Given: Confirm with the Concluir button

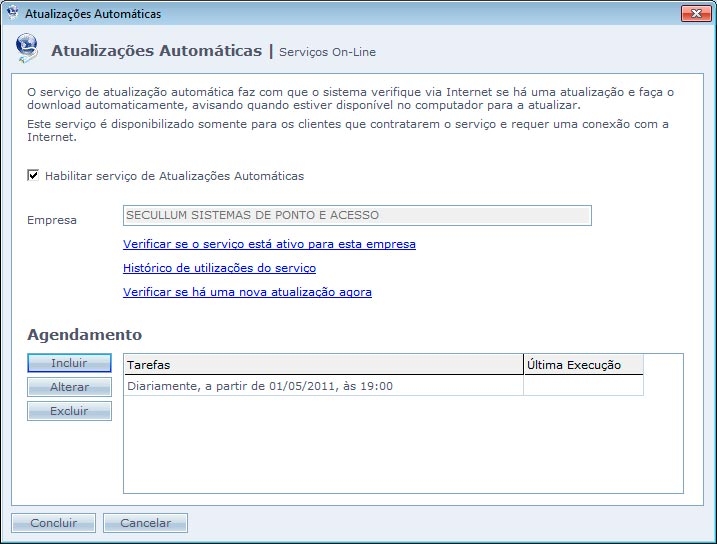Looking at the screenshot, I should [53, 523].
